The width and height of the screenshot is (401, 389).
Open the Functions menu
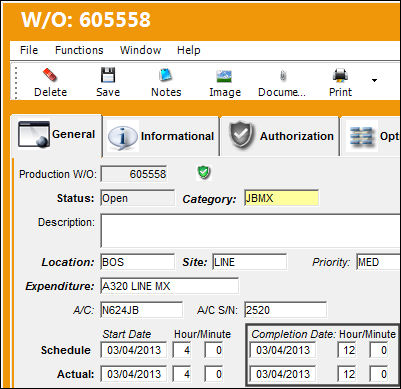pyautogui.click(x=79, y=50)
